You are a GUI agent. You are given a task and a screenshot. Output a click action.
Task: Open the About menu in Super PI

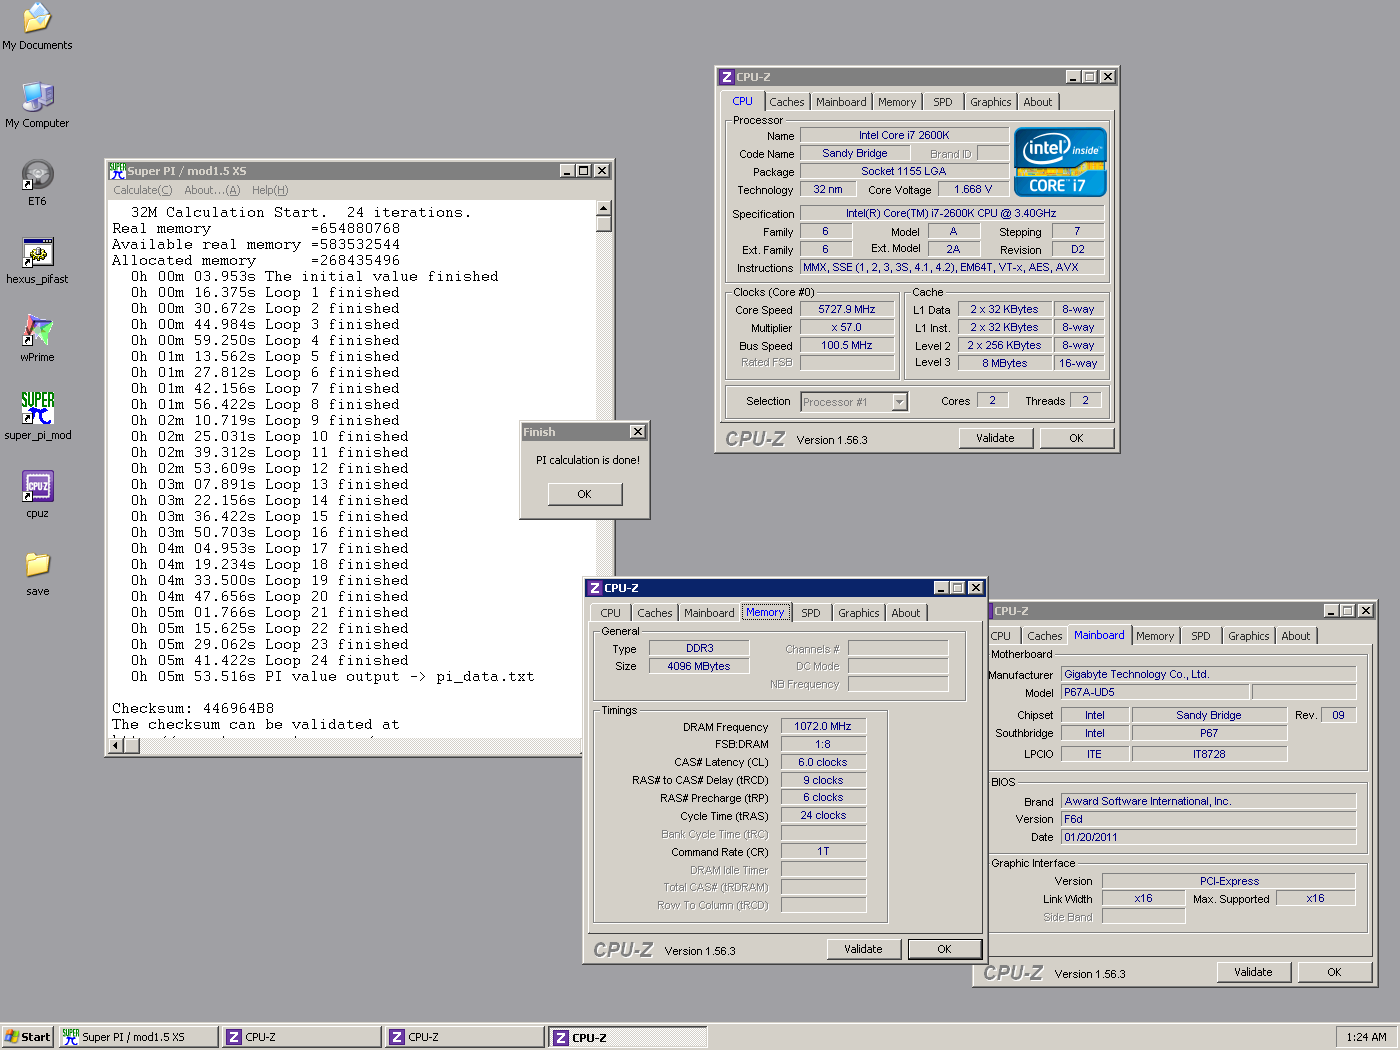(x=212, y=190)
